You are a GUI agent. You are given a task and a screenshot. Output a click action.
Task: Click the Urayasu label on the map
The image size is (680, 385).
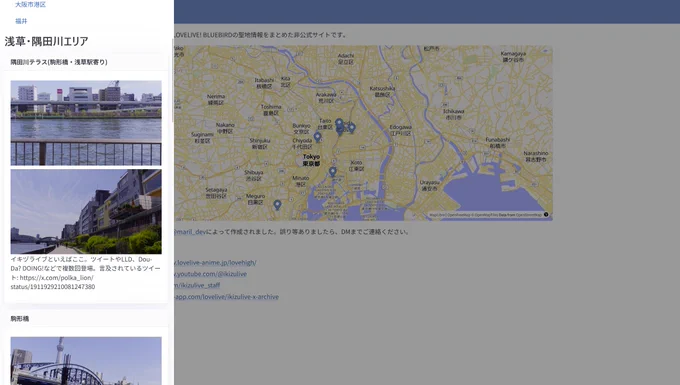[429, 186]
